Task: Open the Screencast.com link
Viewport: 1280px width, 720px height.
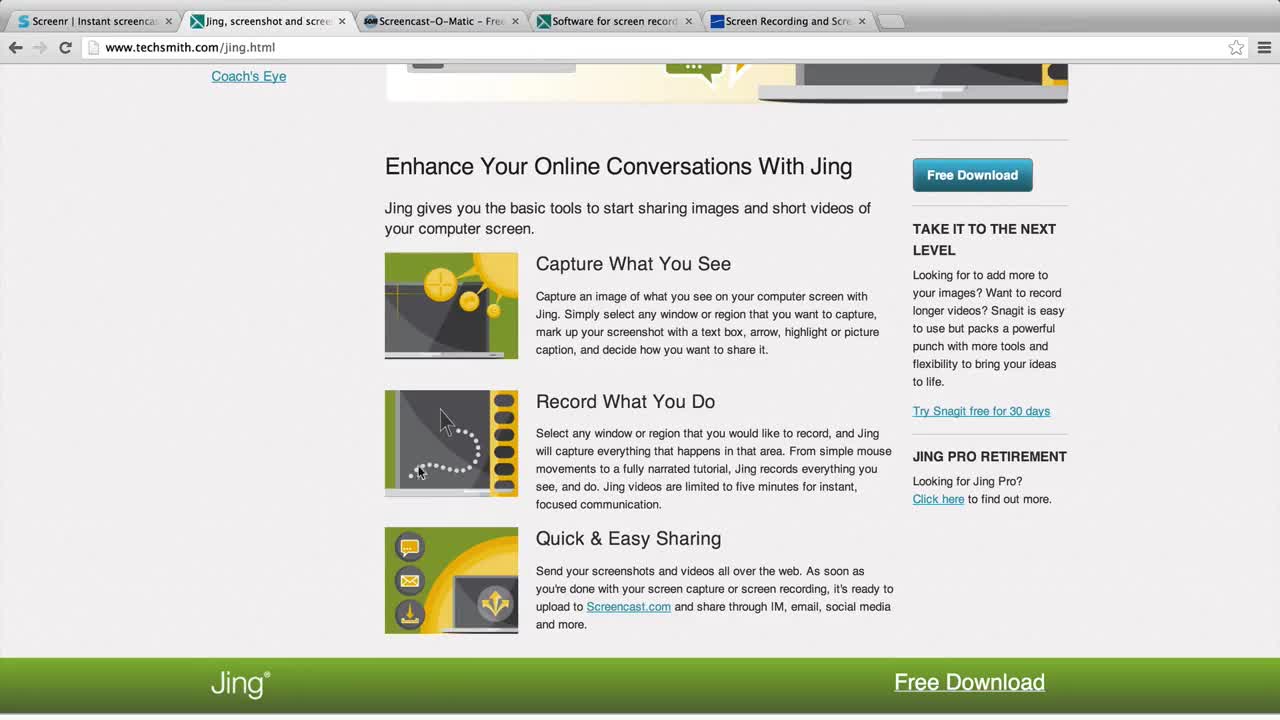Action: tap(628, 607)
